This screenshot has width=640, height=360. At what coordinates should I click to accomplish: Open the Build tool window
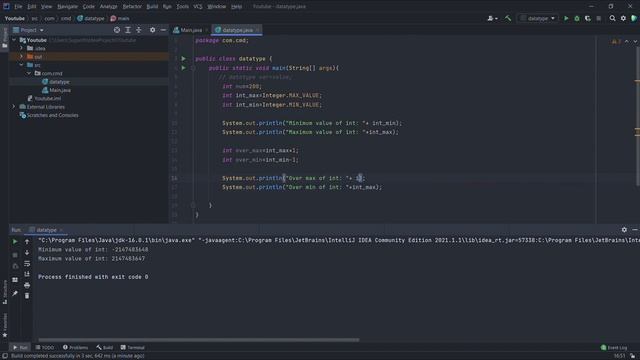(x=105, y=348)
